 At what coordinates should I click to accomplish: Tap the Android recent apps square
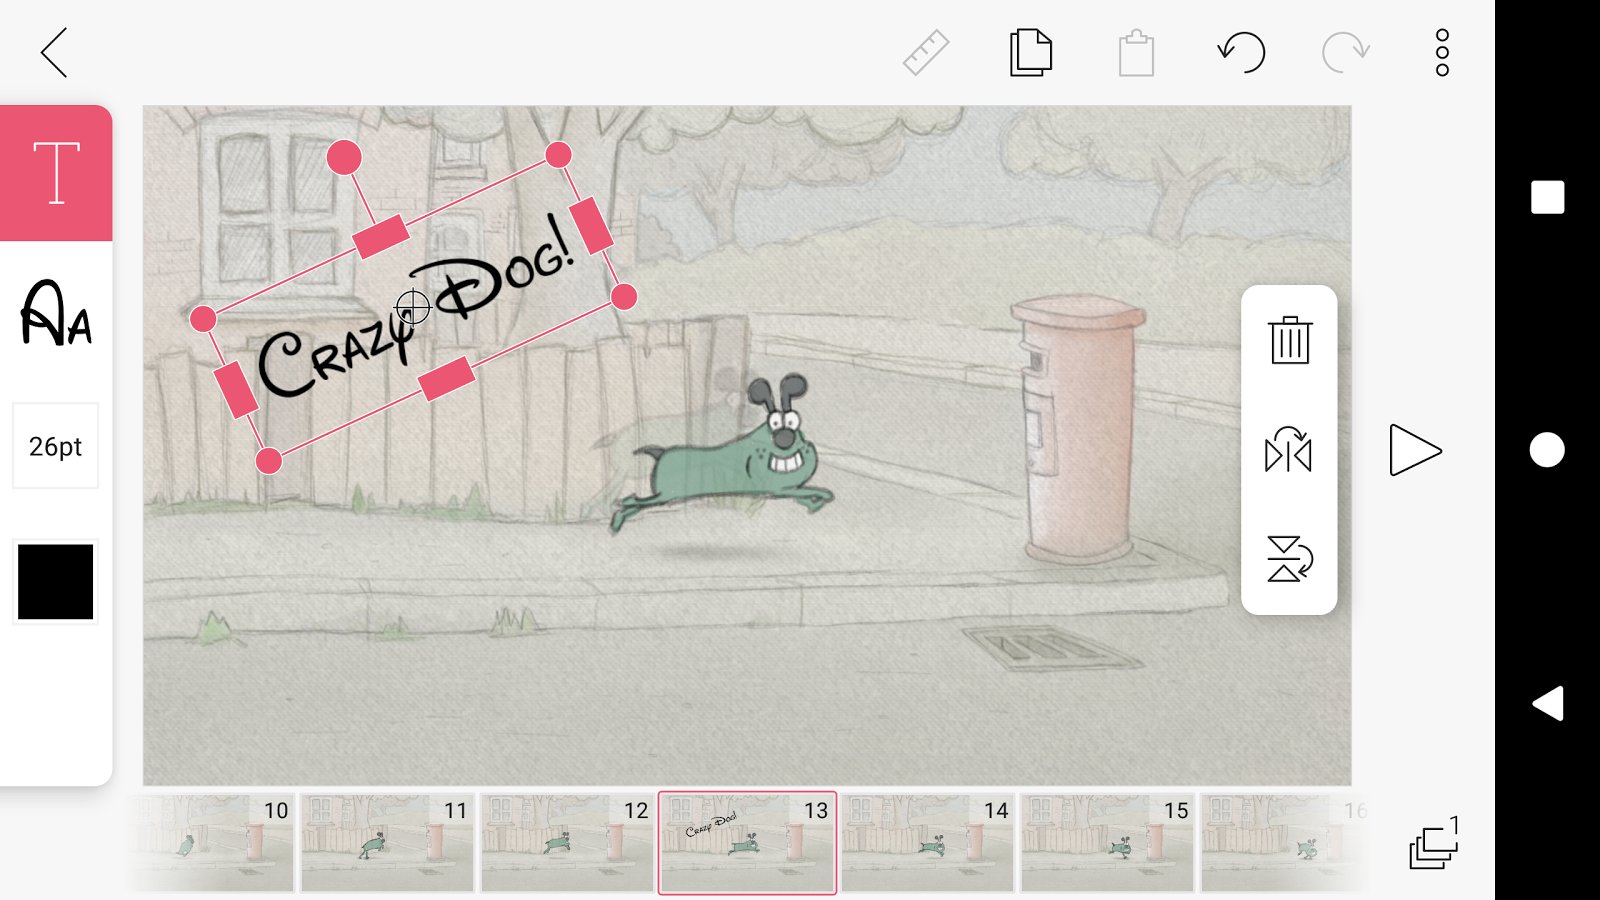(x=1547, y=197)
